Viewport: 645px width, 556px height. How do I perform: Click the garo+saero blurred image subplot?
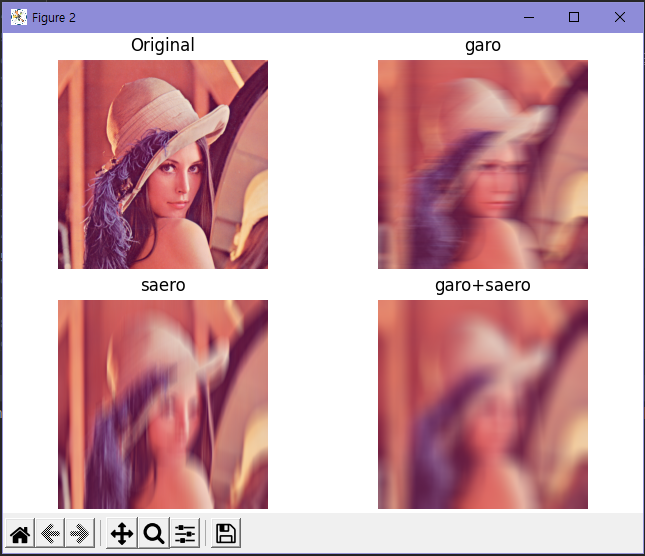pyautogui.click(x=483, y=404)
